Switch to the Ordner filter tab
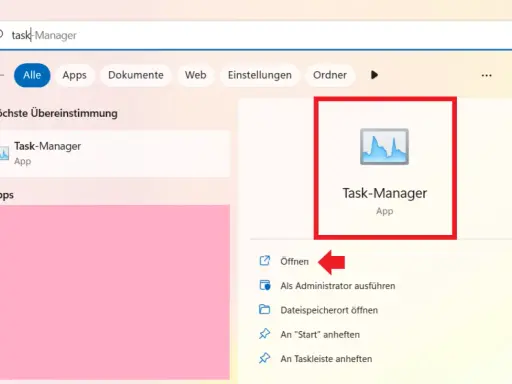 click(x=330, y=75)
